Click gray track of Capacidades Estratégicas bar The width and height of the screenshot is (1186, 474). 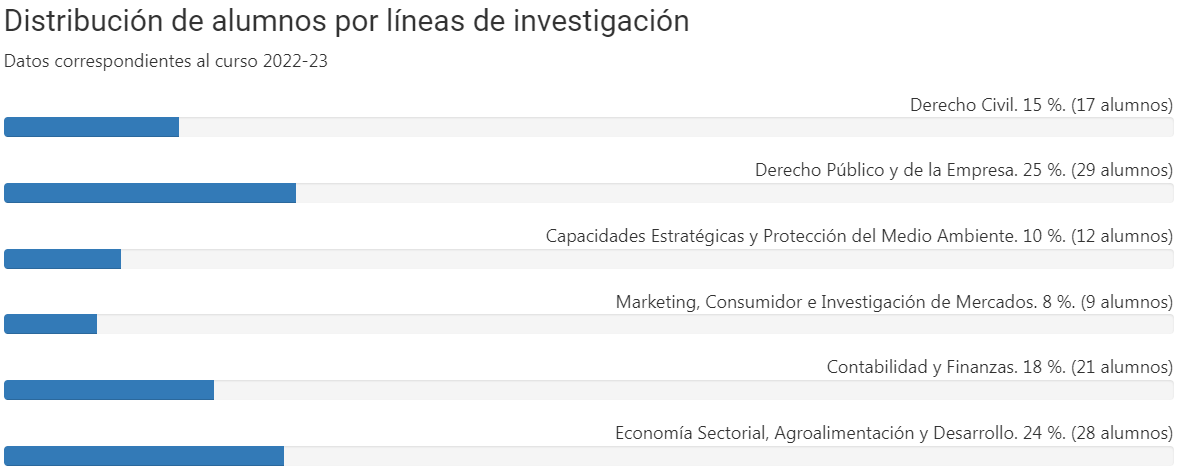[646, 259]
